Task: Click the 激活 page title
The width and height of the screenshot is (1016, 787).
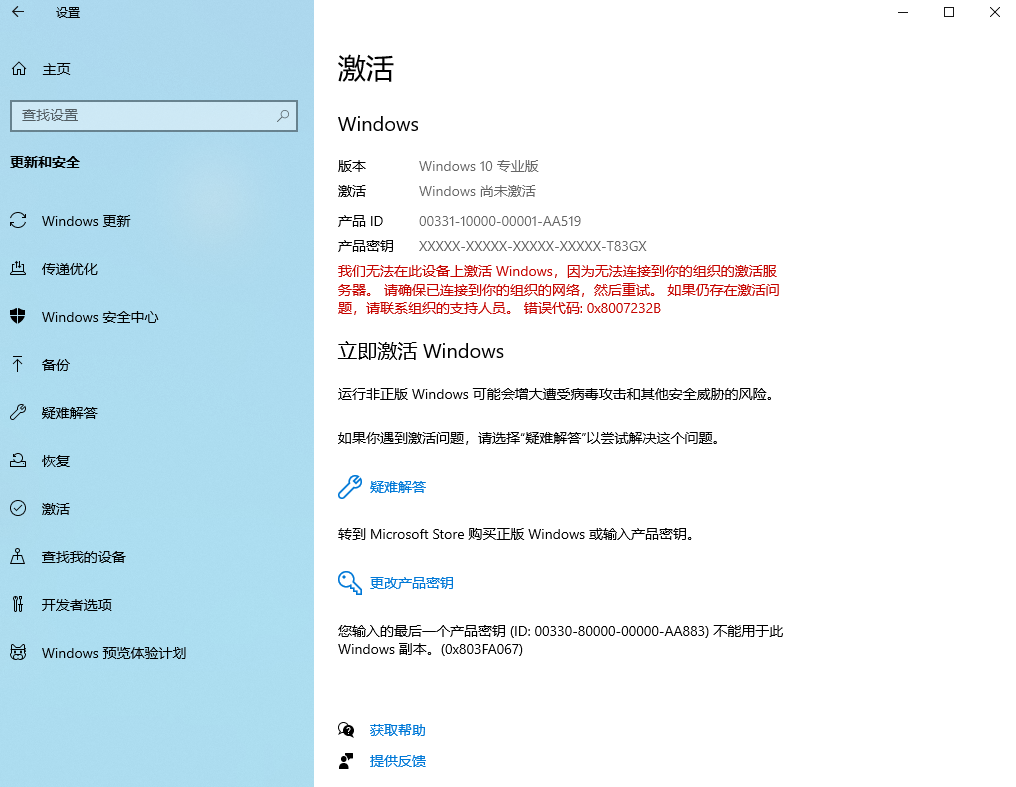Action: coord(365,68)
